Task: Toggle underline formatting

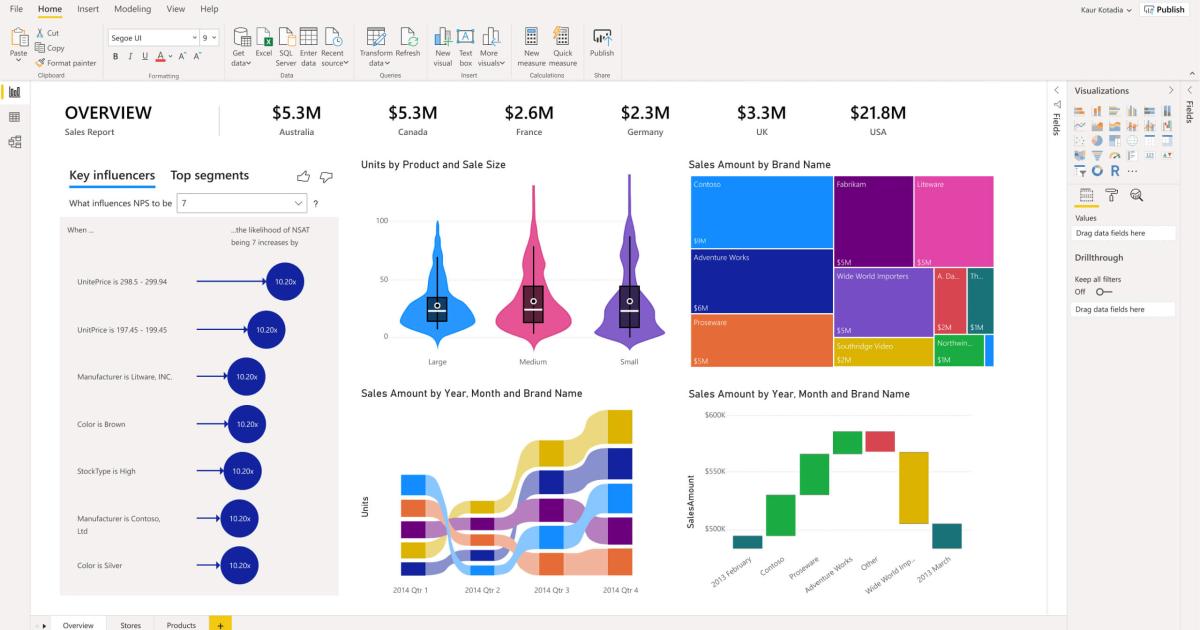Action: (x=145, y=57)
